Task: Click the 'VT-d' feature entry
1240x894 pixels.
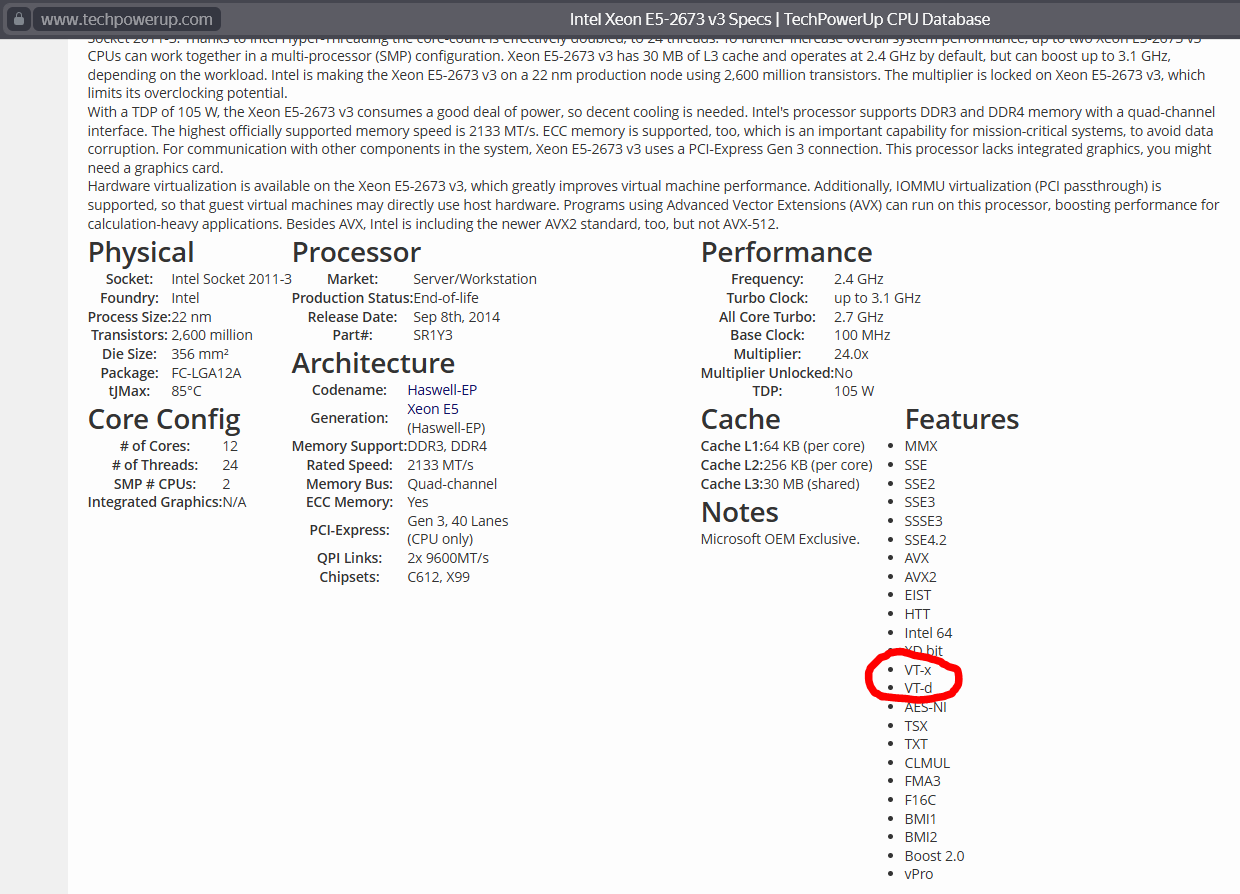Action: (918, 688)
